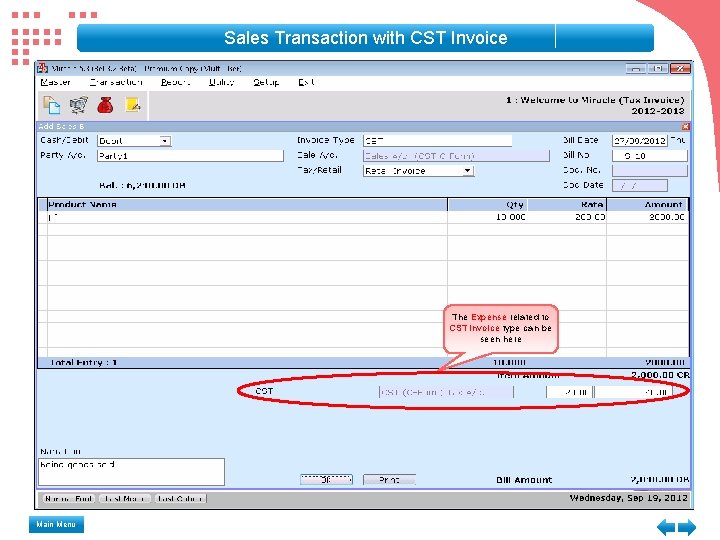Click the yellow note toolbar icon
720x540 pixels.
click(x=133, y=105)
